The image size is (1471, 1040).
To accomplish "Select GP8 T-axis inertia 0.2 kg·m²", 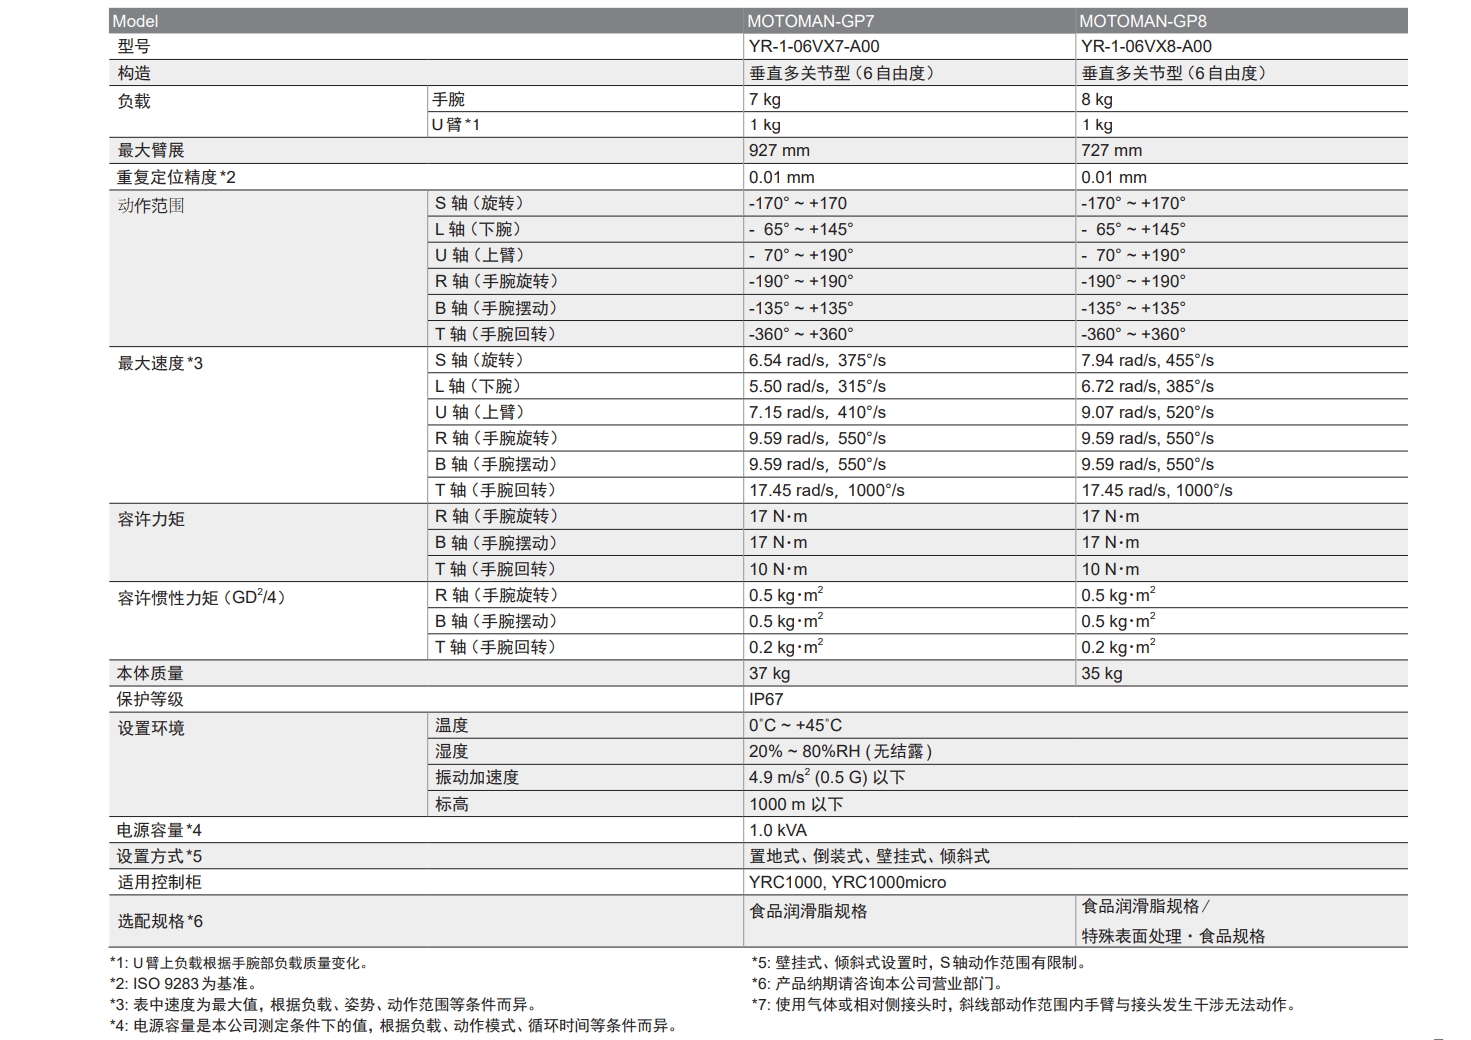I will pyautogui.click(x=1118, y=646).
